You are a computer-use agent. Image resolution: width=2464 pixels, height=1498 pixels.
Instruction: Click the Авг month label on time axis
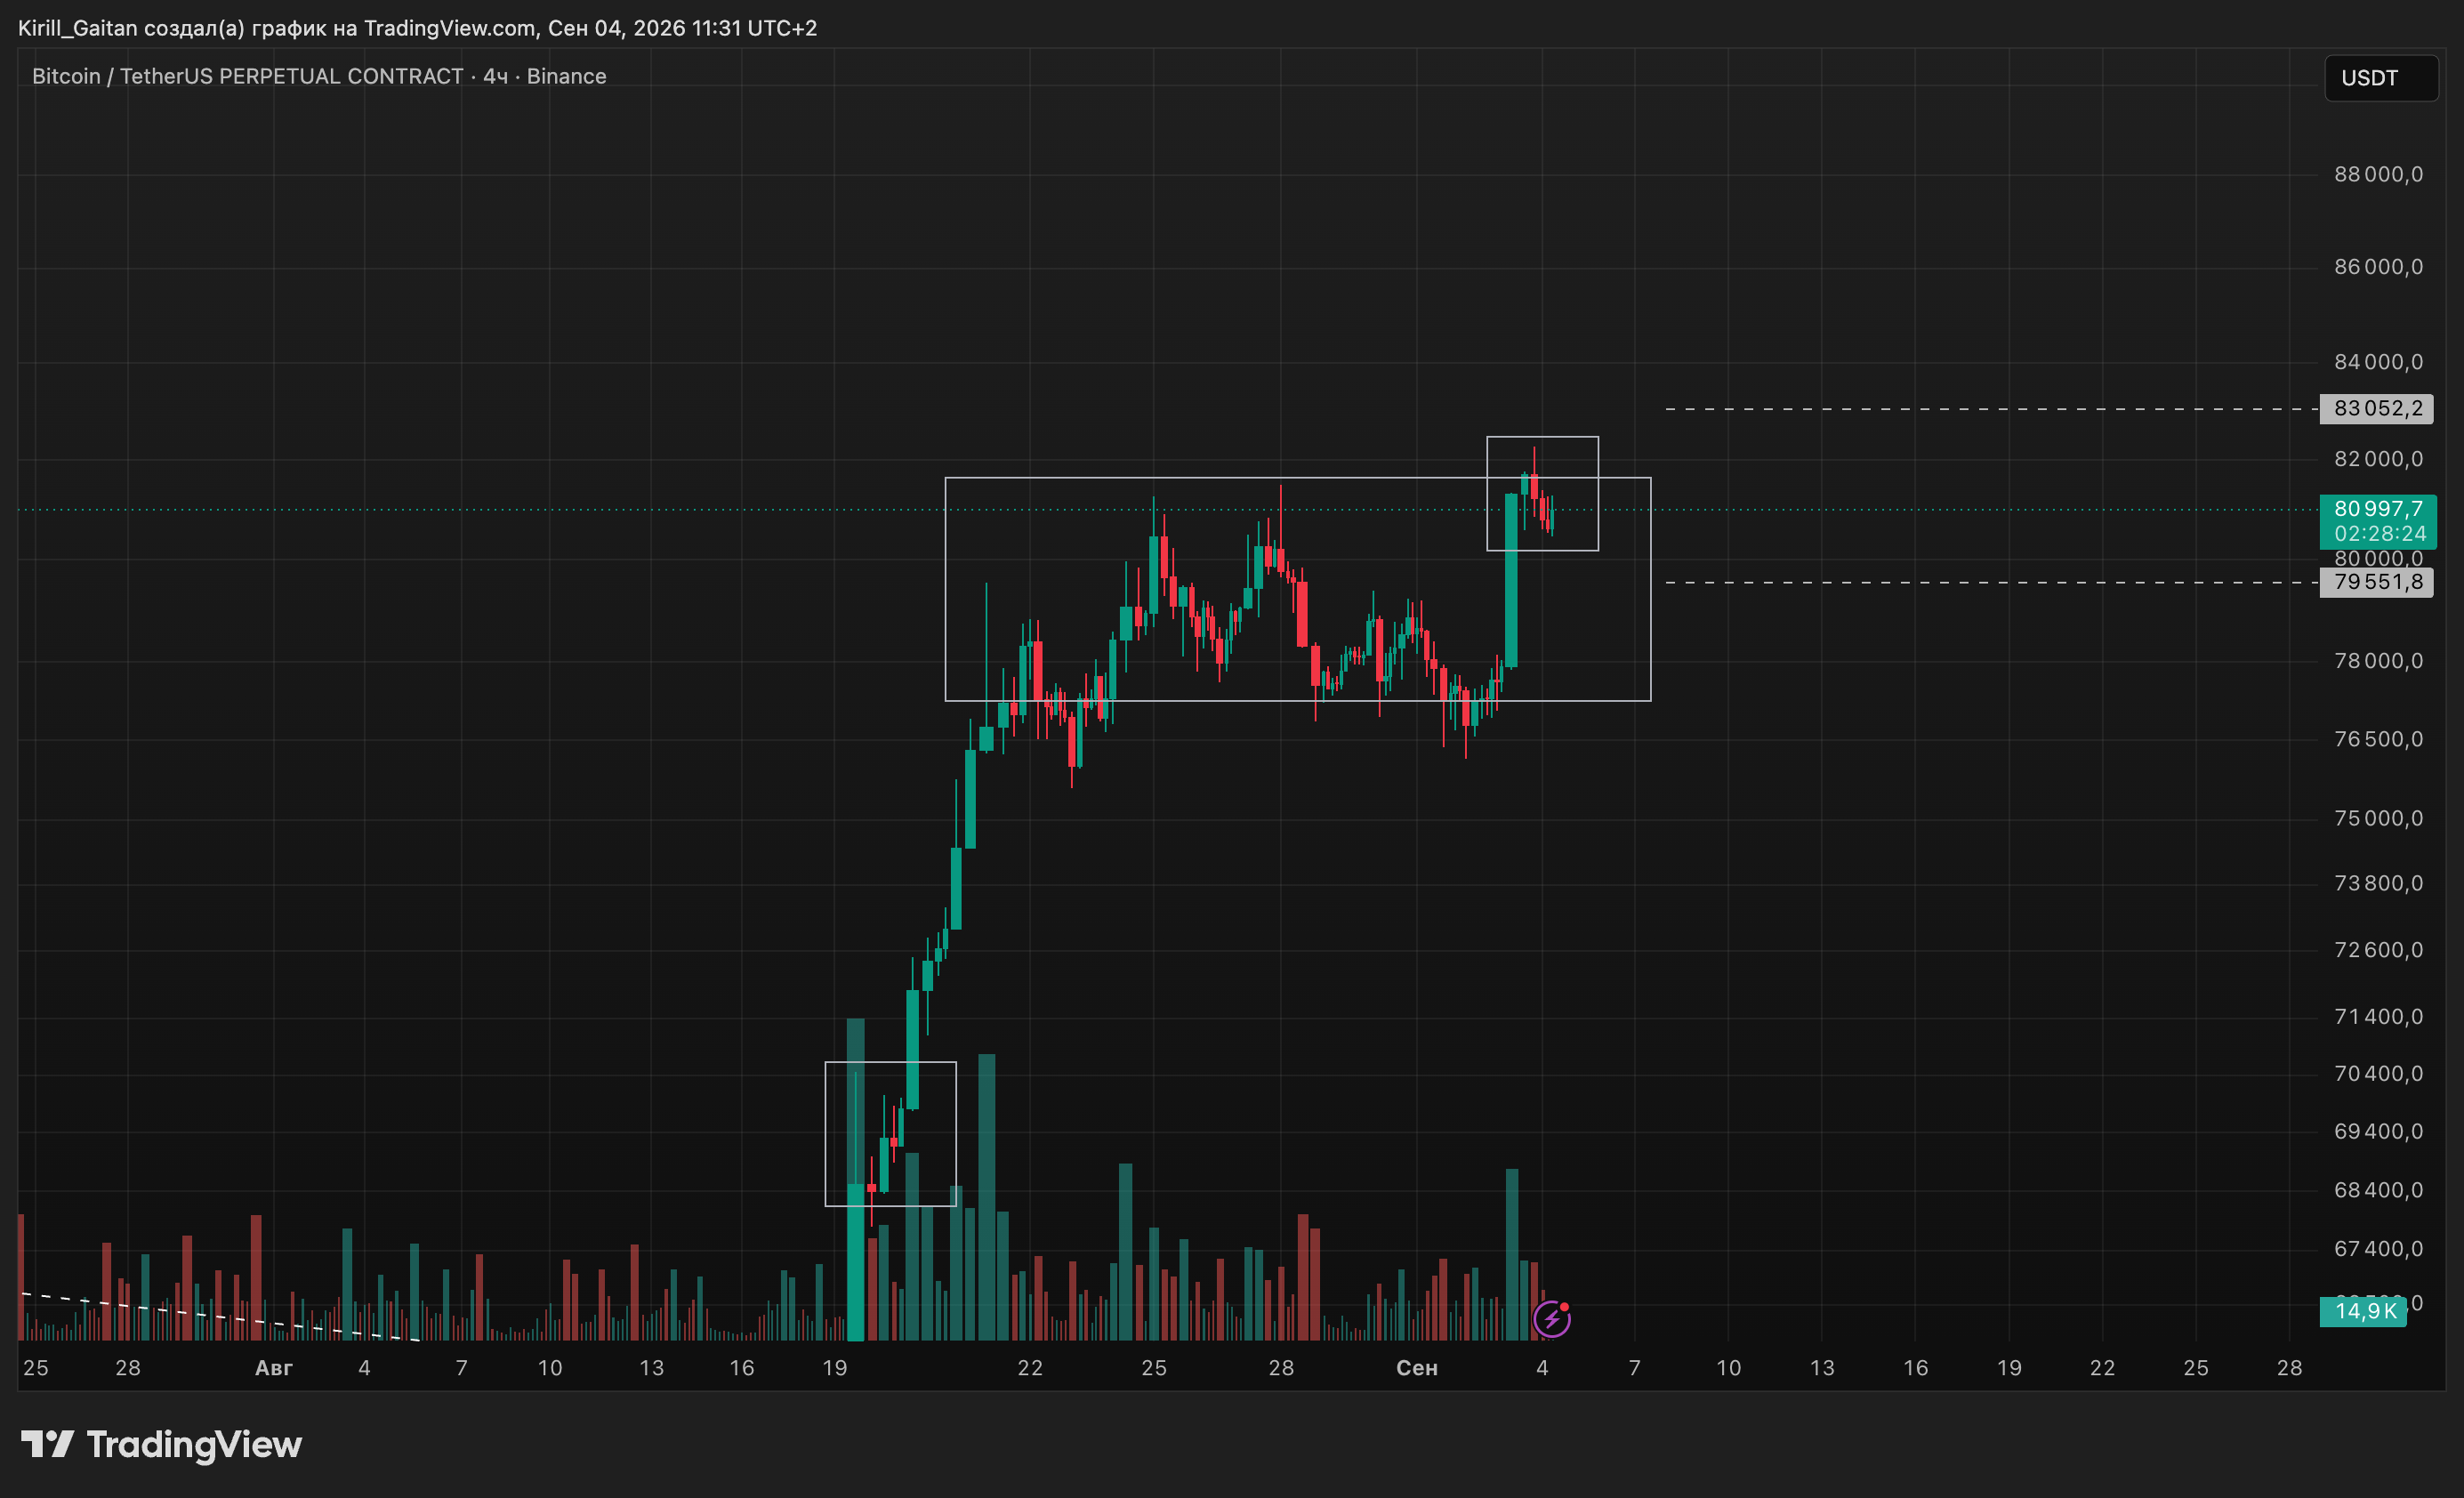coord(273,1368)
